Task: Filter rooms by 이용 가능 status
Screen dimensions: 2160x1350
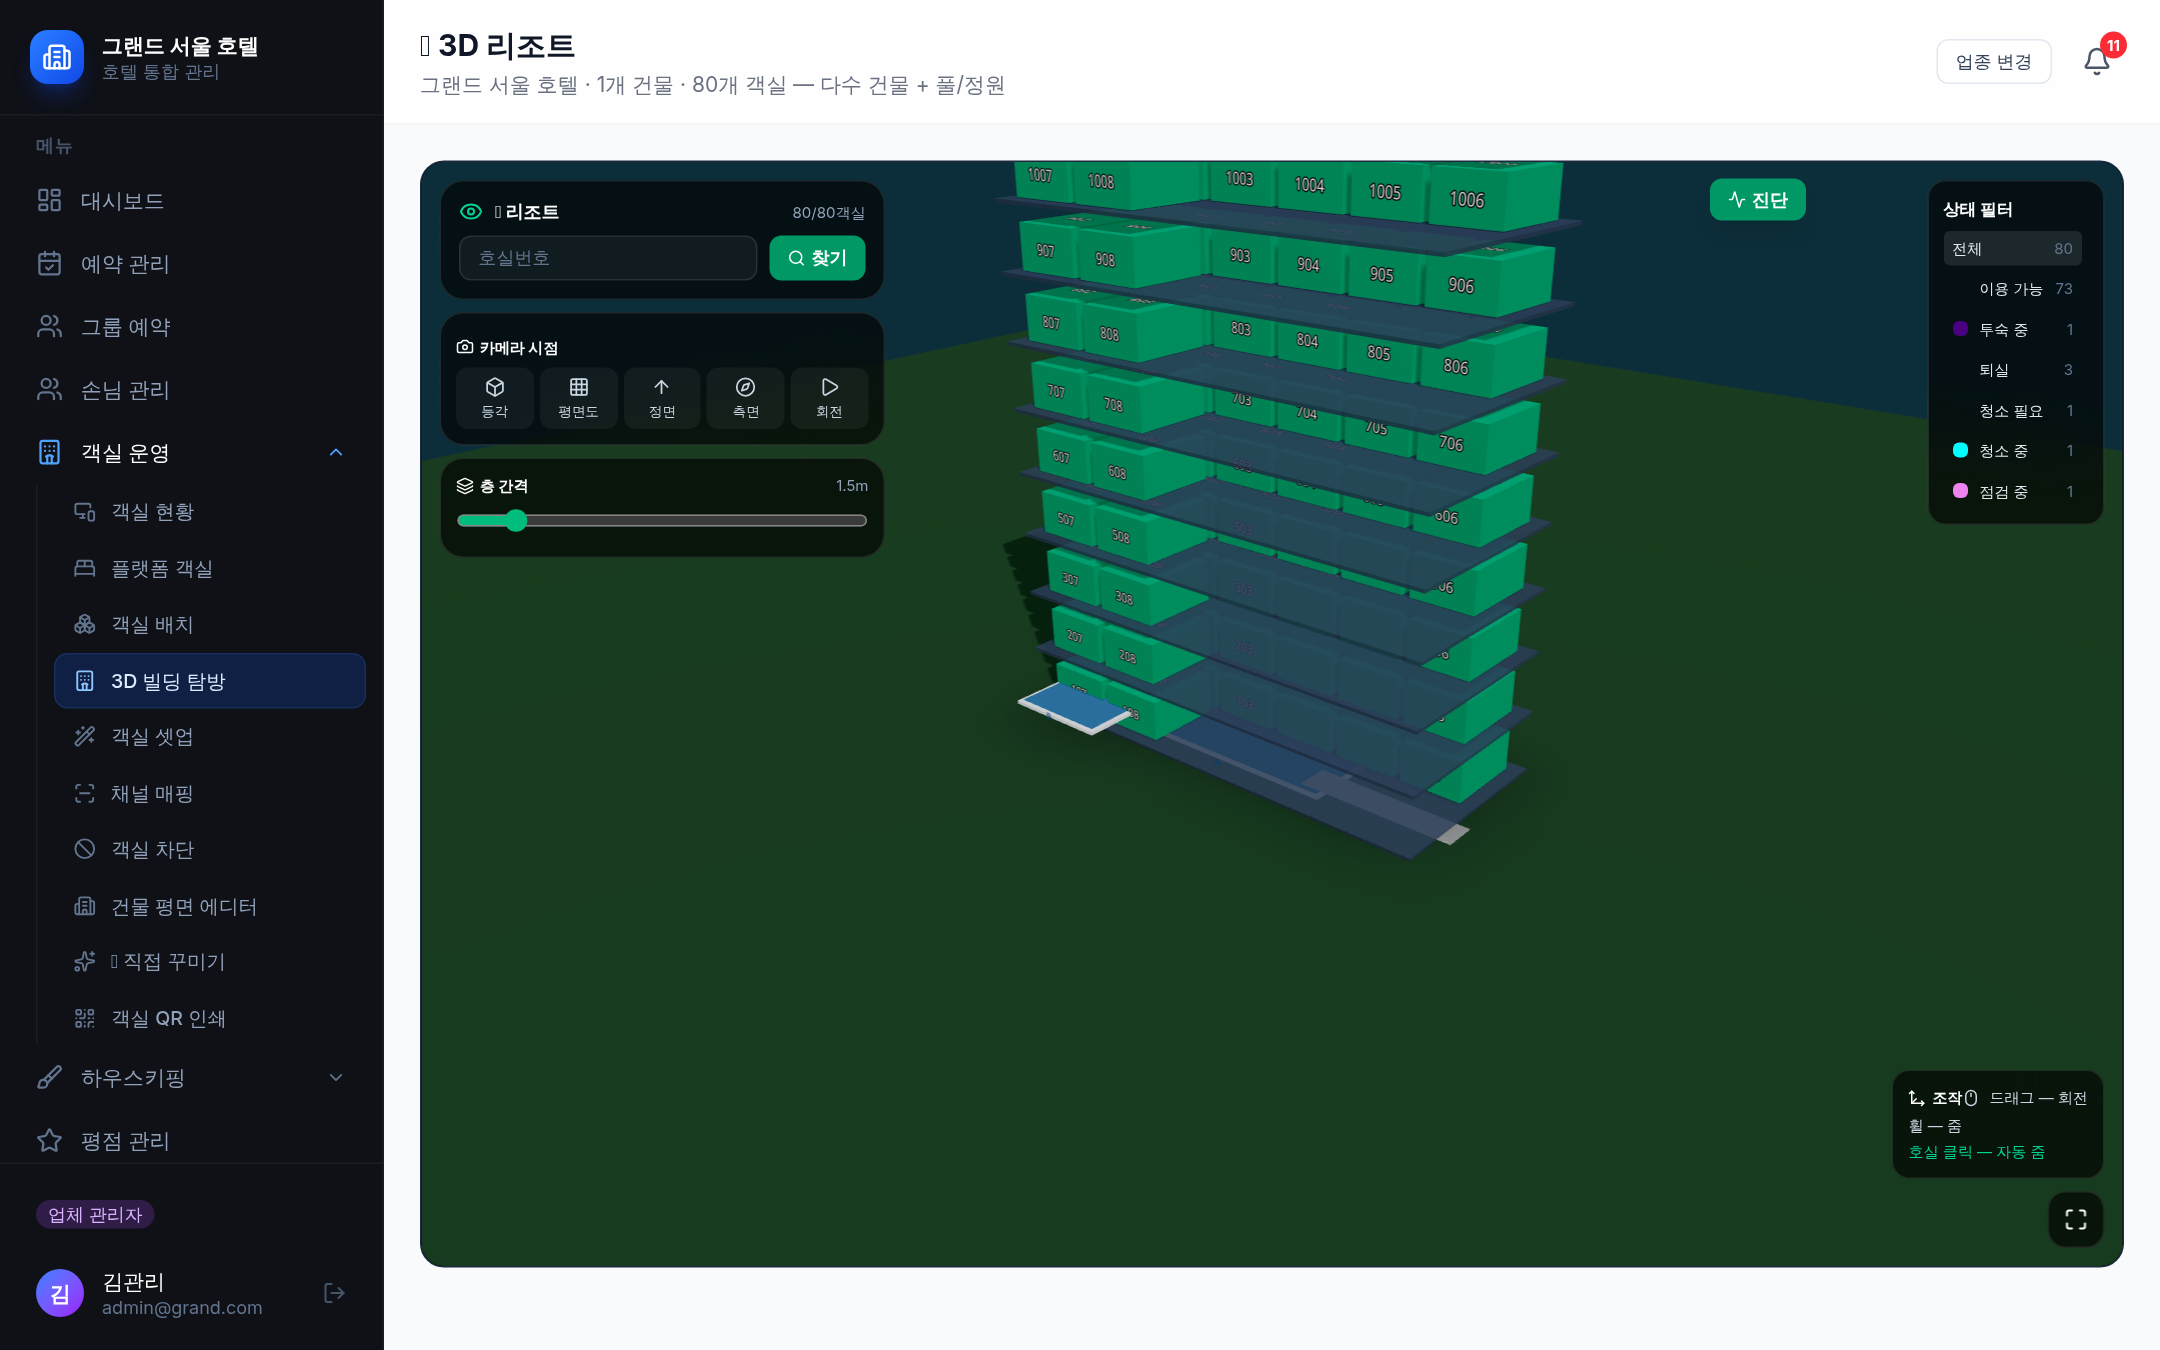Action: 2012,289
